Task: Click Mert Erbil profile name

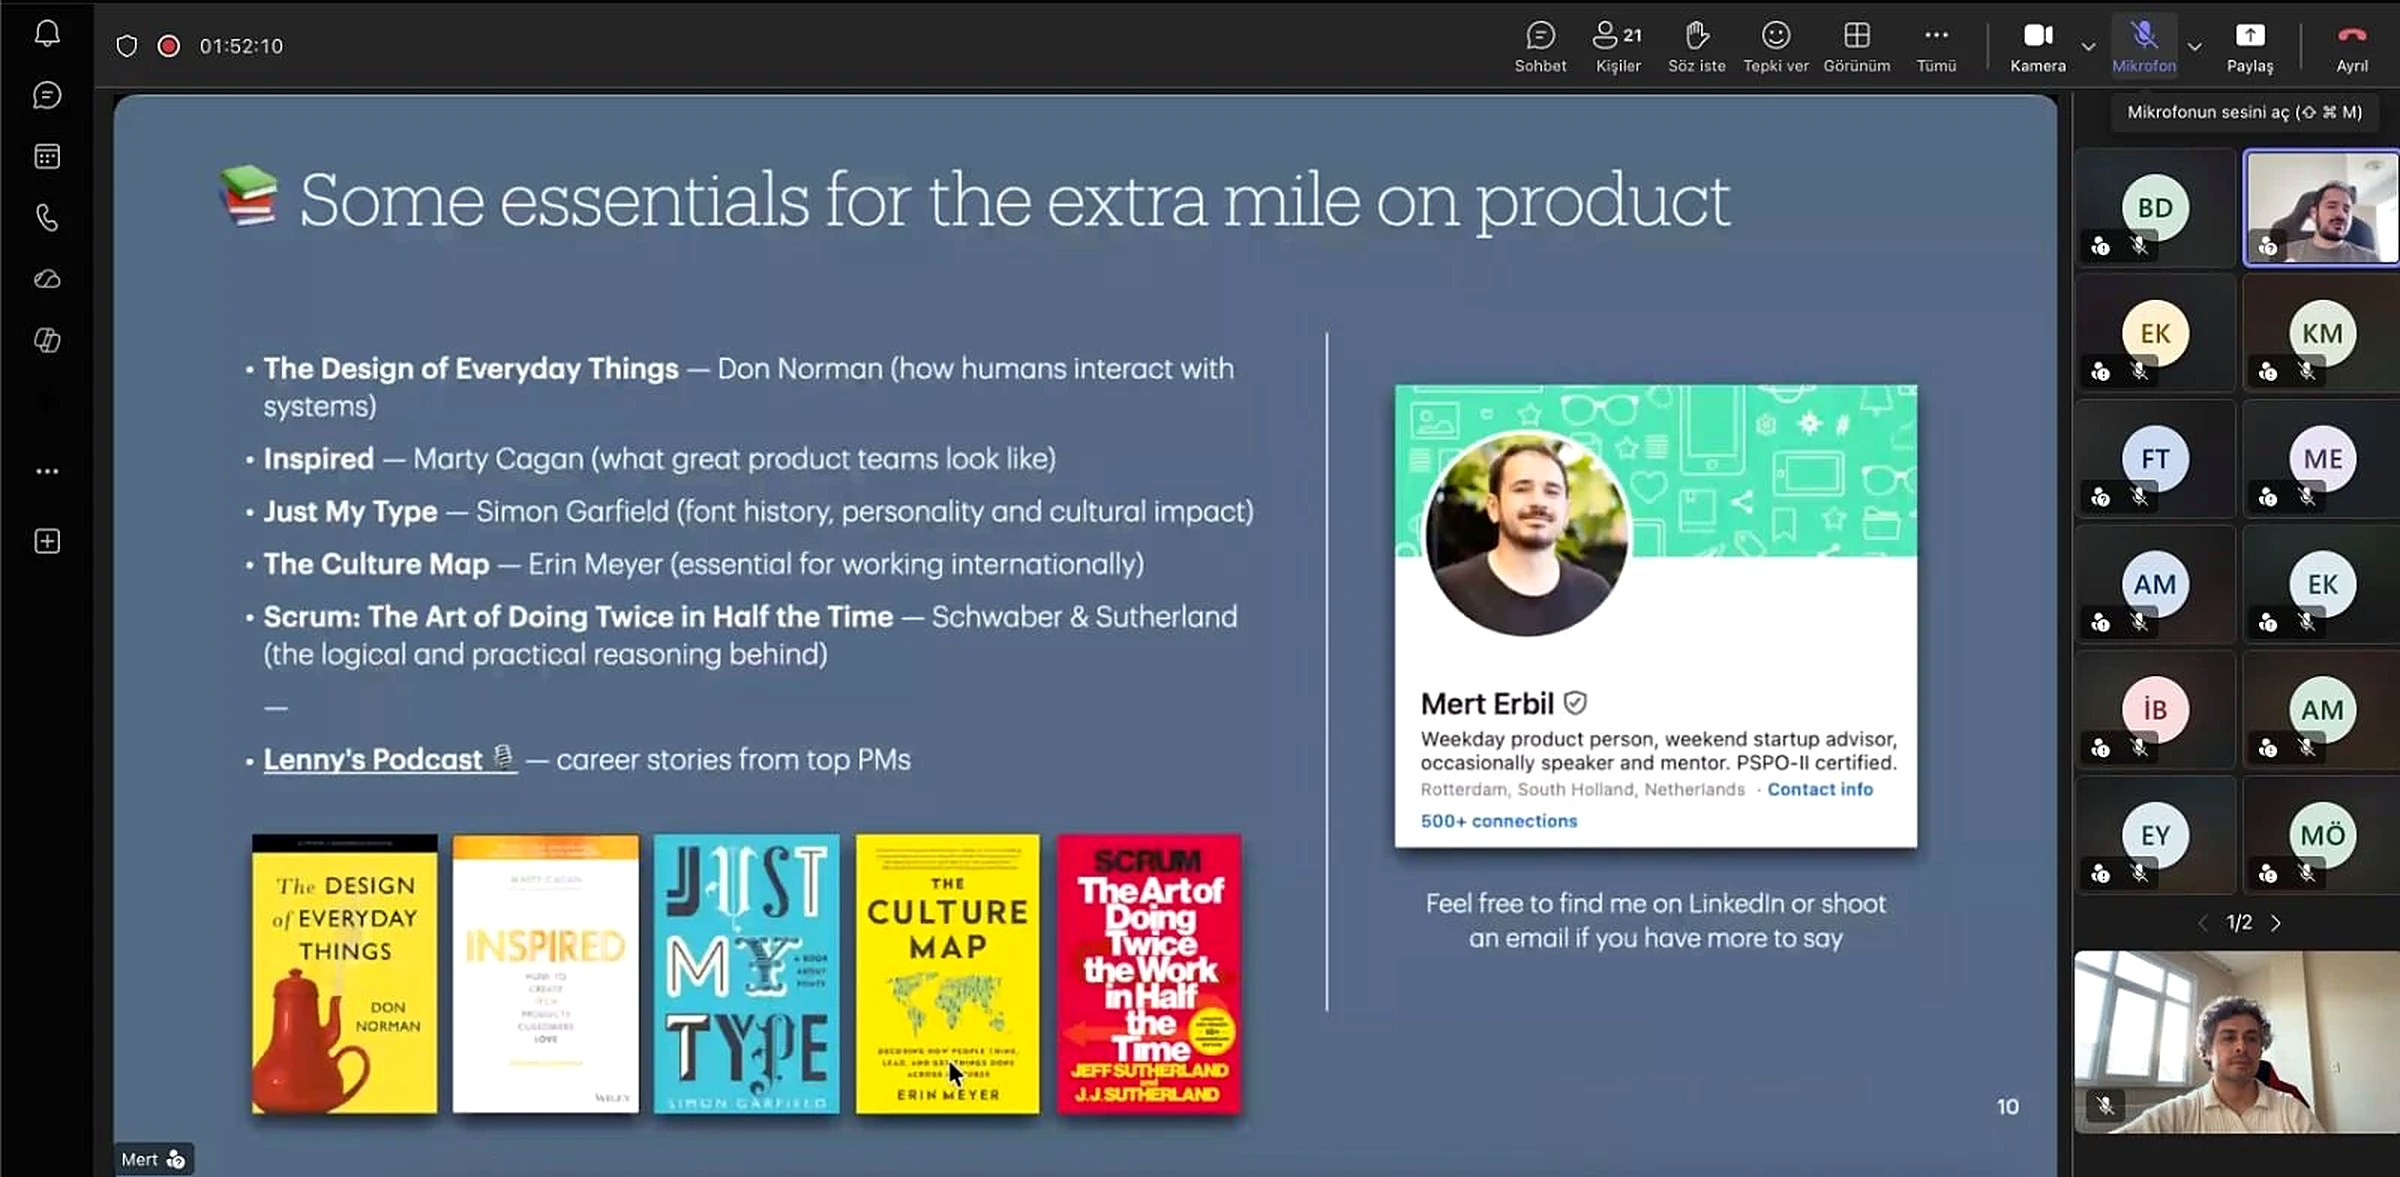Action: pyautogui.click(x=1487, y=704)
